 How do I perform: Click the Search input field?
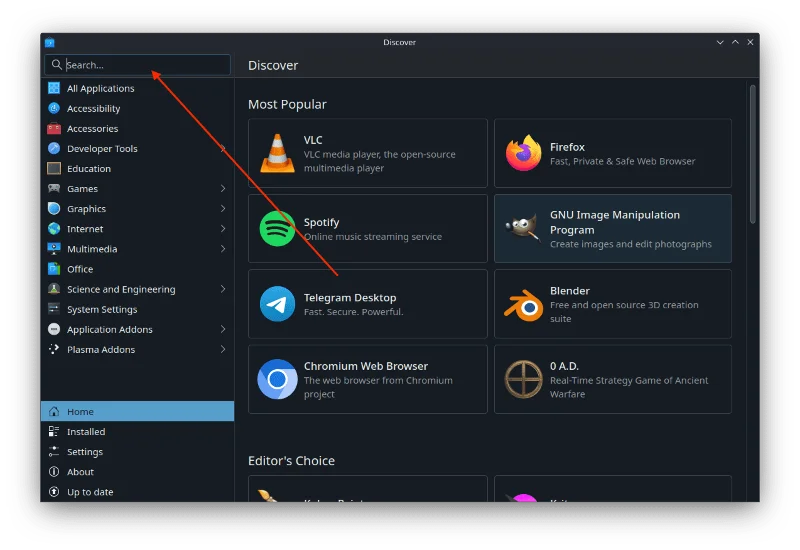(140, 65)
